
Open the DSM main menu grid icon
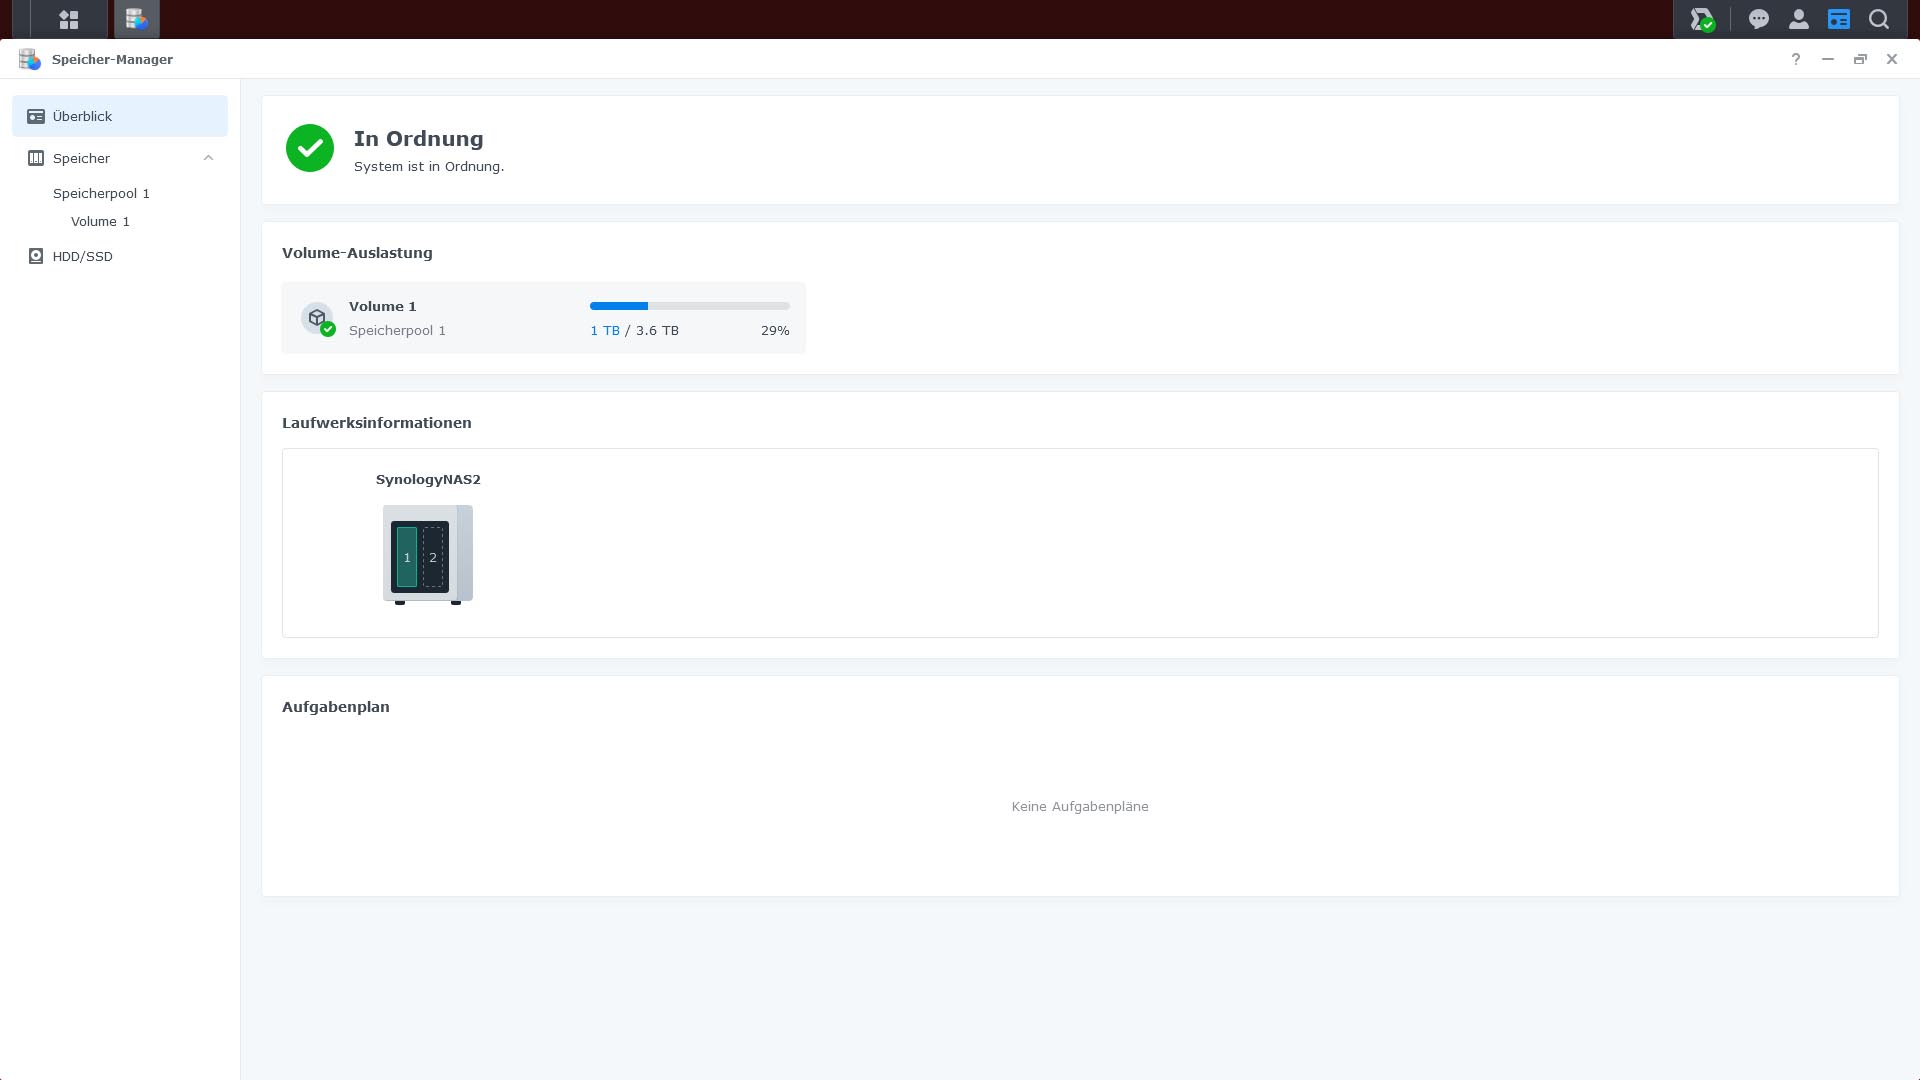(69, 19)
